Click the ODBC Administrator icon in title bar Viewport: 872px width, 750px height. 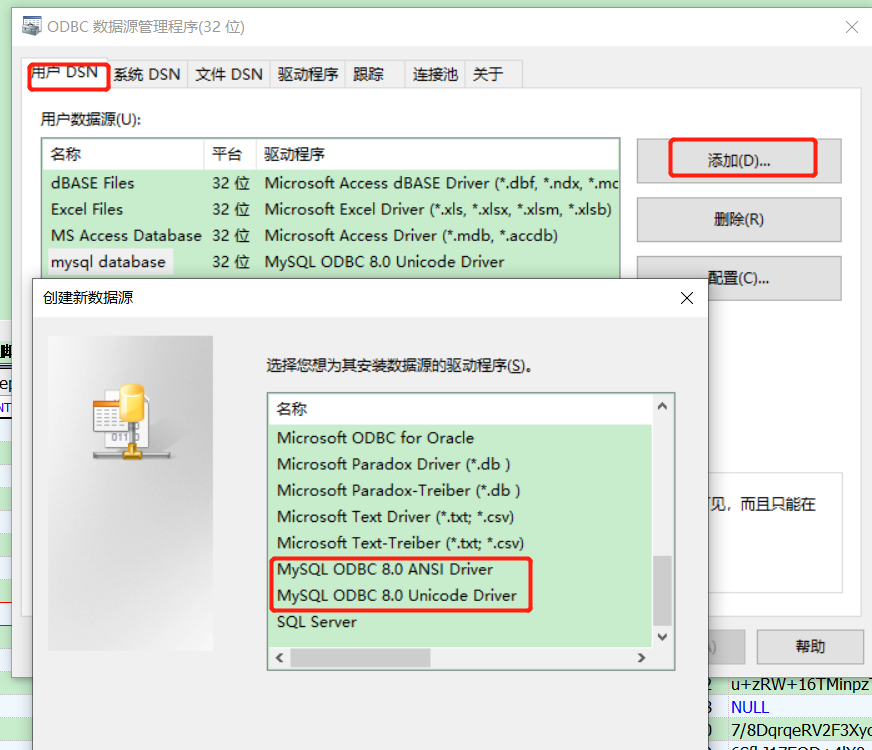point(31,25)
